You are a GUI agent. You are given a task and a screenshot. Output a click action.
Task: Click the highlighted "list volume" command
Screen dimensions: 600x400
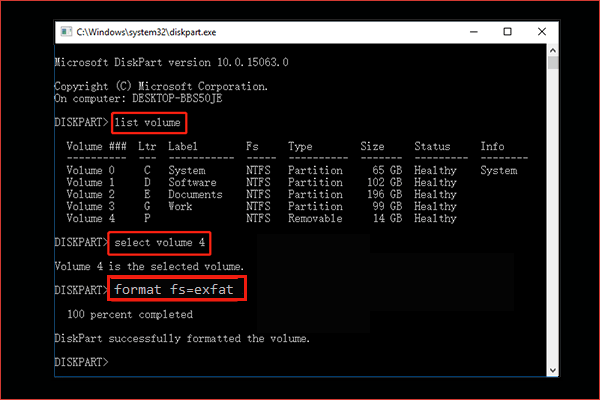(x=146, y=121)
